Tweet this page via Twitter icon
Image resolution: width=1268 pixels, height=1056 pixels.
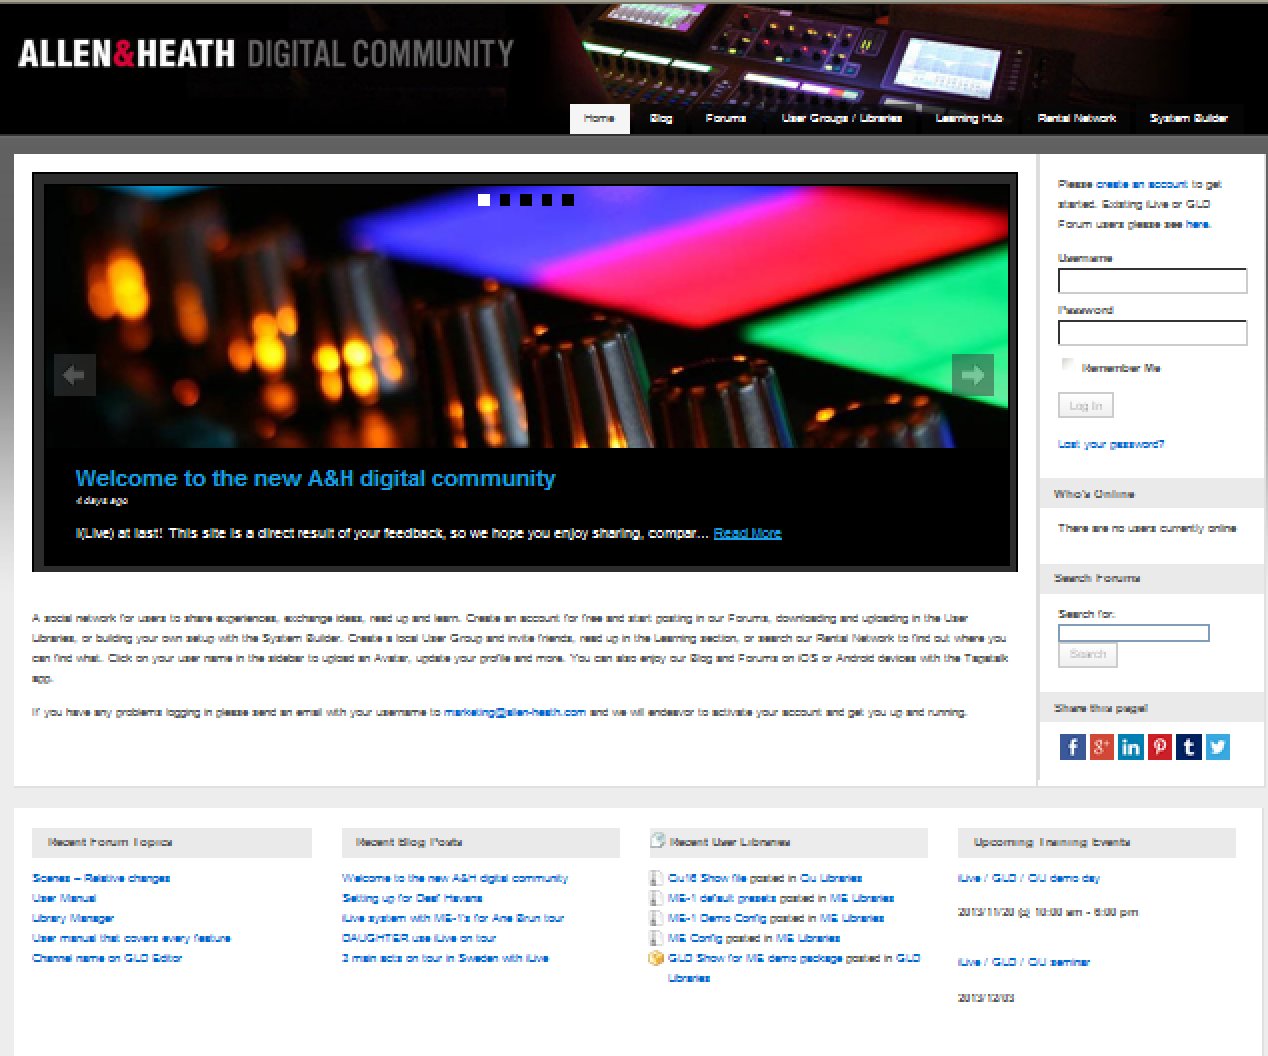1217,747
